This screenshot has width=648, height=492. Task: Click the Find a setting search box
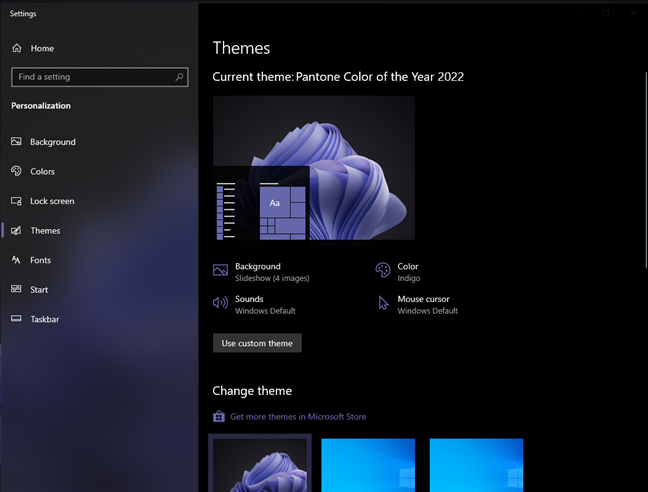click(100, 77)
